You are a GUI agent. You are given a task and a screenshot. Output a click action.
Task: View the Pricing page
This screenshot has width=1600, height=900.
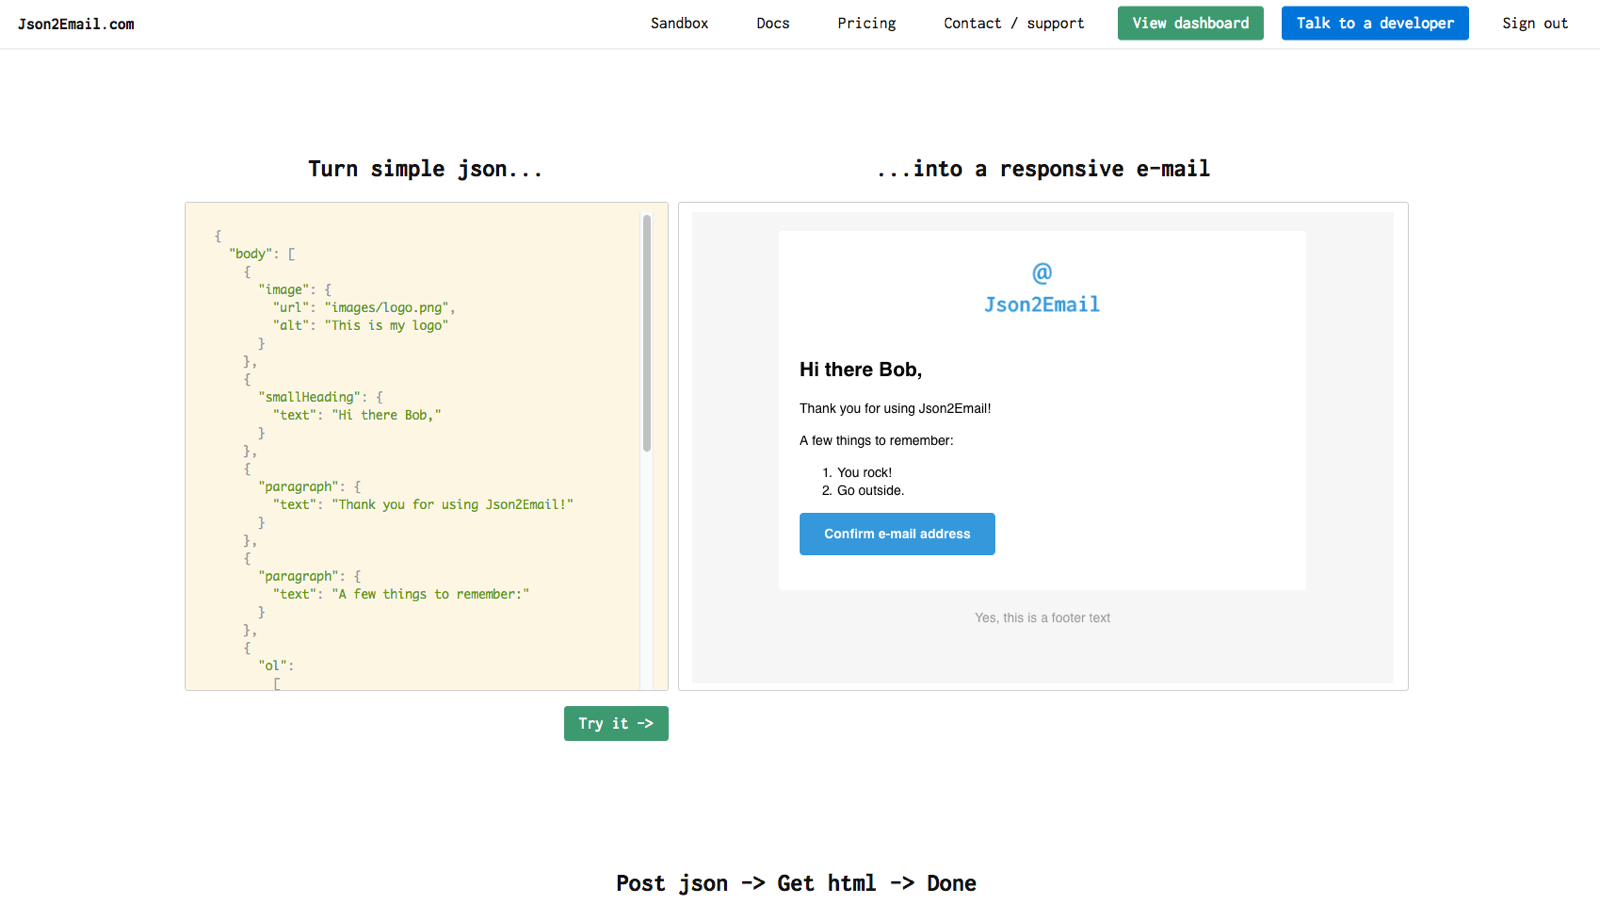click(866, 23)
